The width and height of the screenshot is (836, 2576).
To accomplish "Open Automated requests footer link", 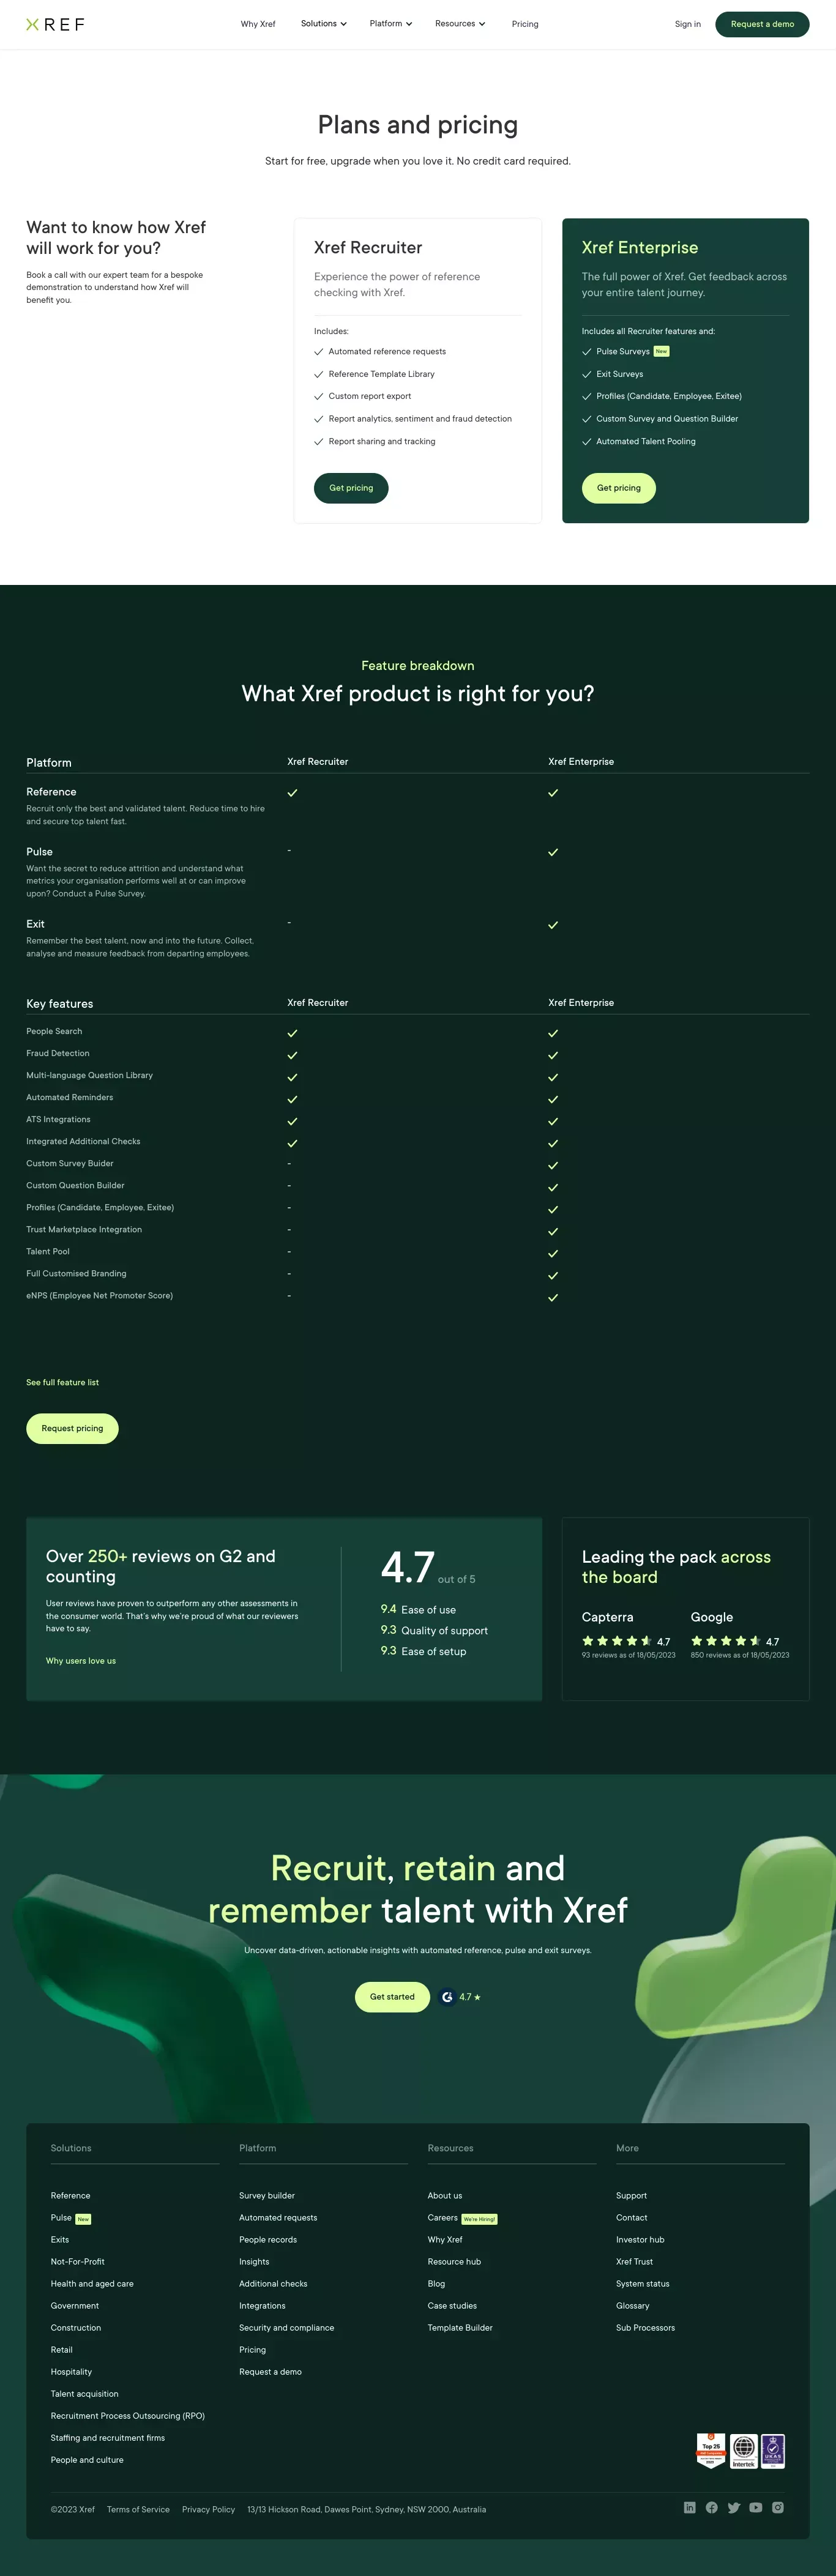I will [278, 2218].
